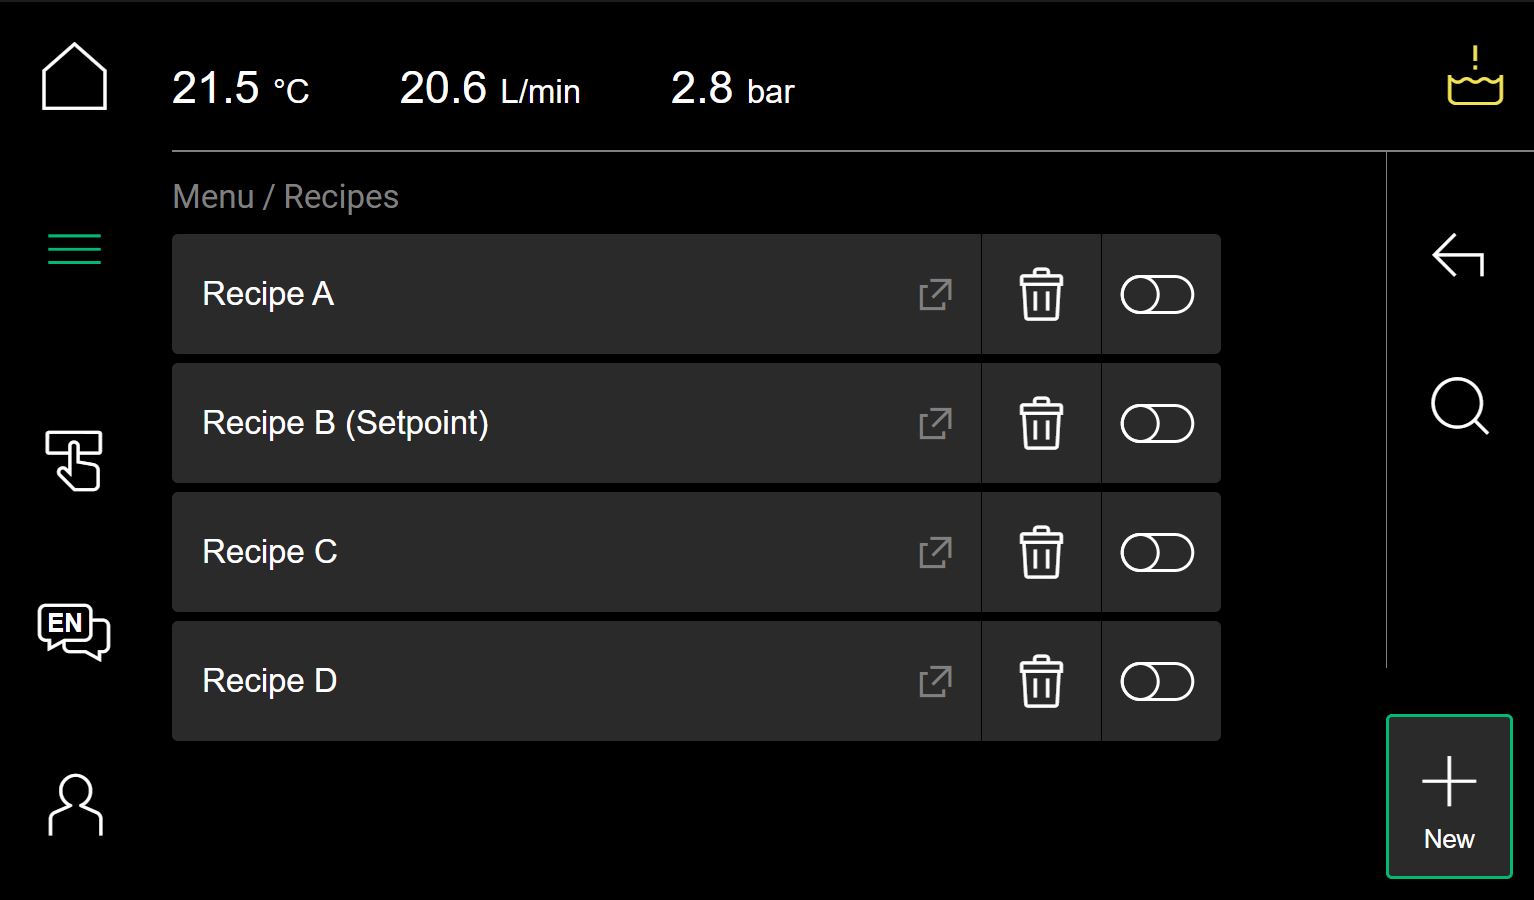Go to the Home screen icon
Viewport: 1534px width, 900px height.
point(74,76)
